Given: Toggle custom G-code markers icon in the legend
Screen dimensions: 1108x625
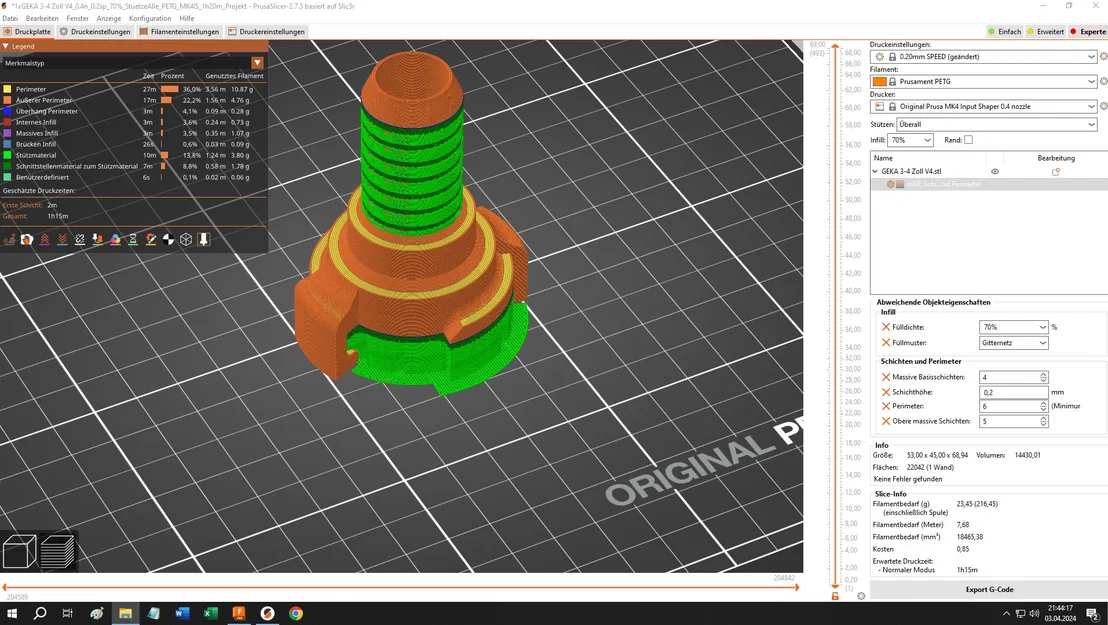Looking at the screenshot, I should (151, 240).
